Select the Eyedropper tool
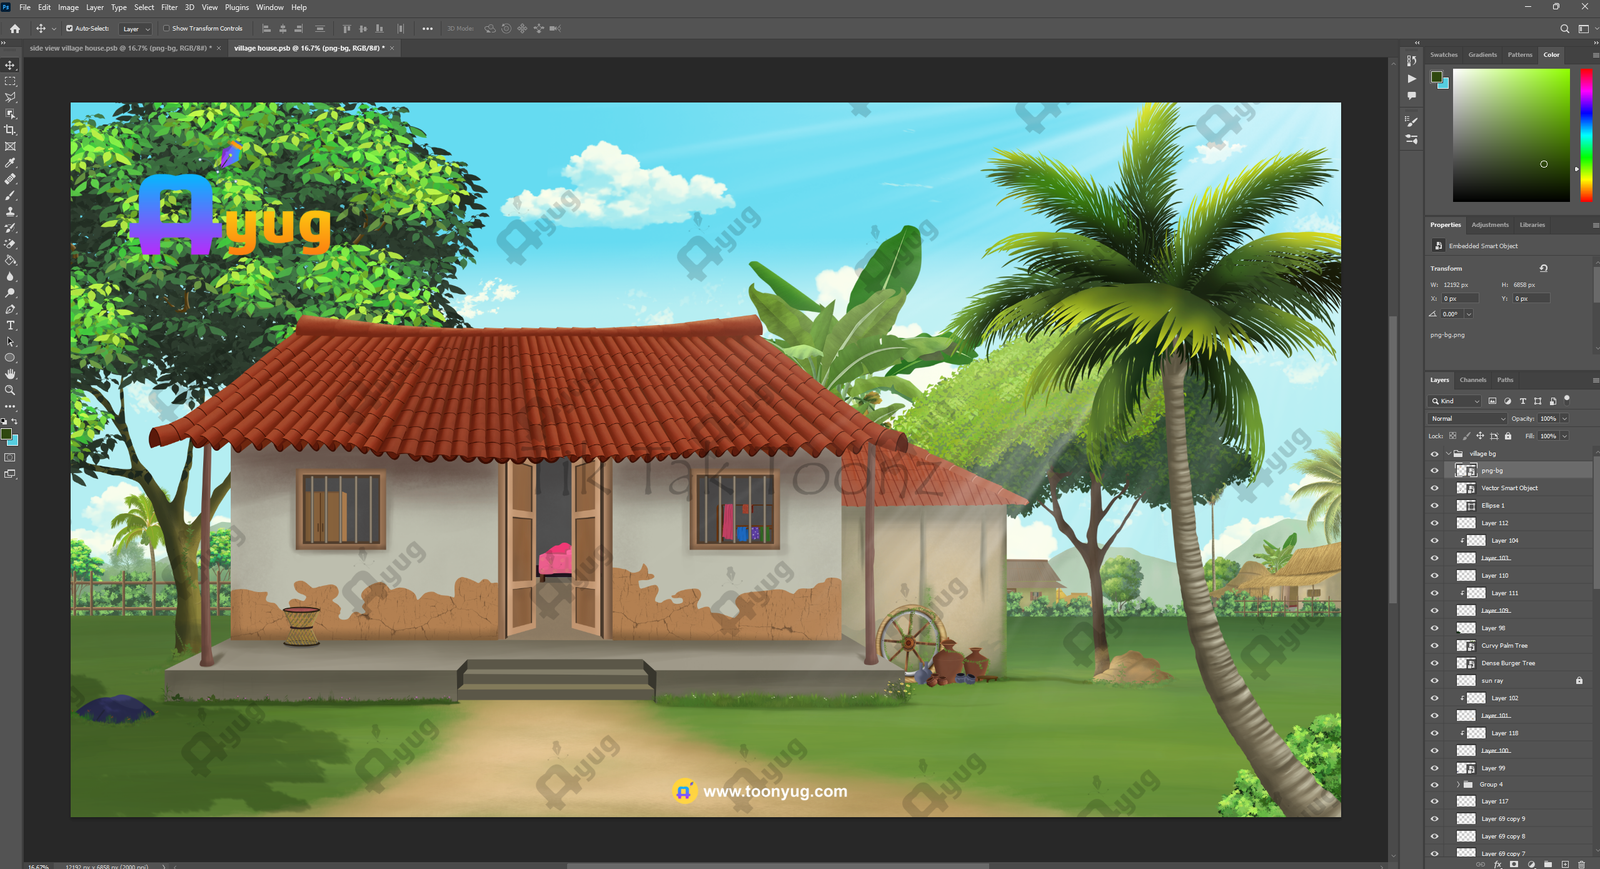Image resolution: width=1600 pixels, height=869 pixels. (x=11, y=163)
